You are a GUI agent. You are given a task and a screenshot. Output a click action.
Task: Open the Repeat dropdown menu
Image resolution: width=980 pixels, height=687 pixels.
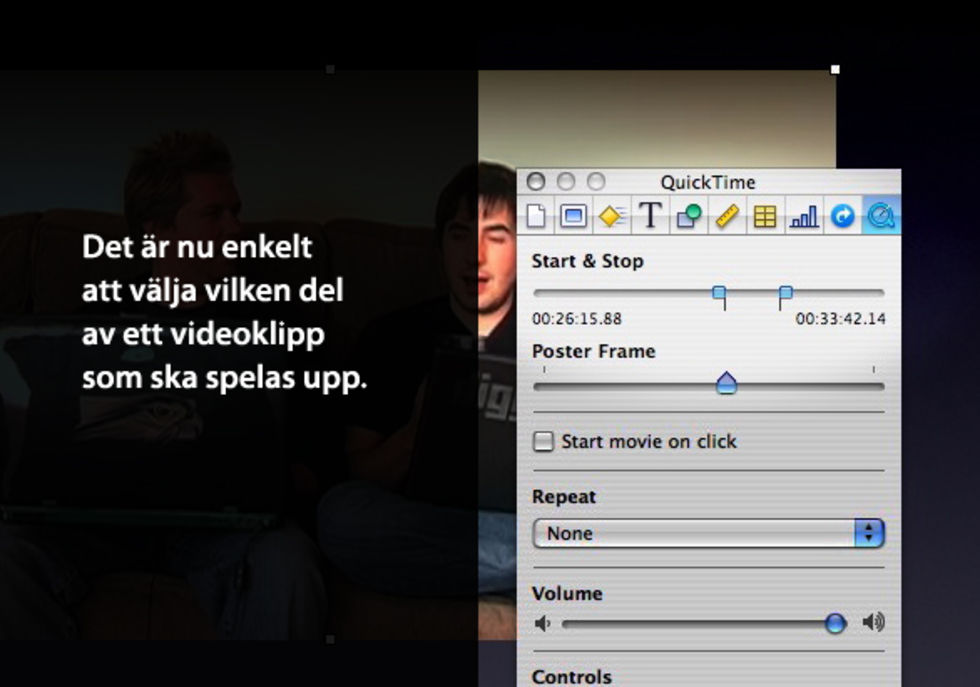[708, 533]
